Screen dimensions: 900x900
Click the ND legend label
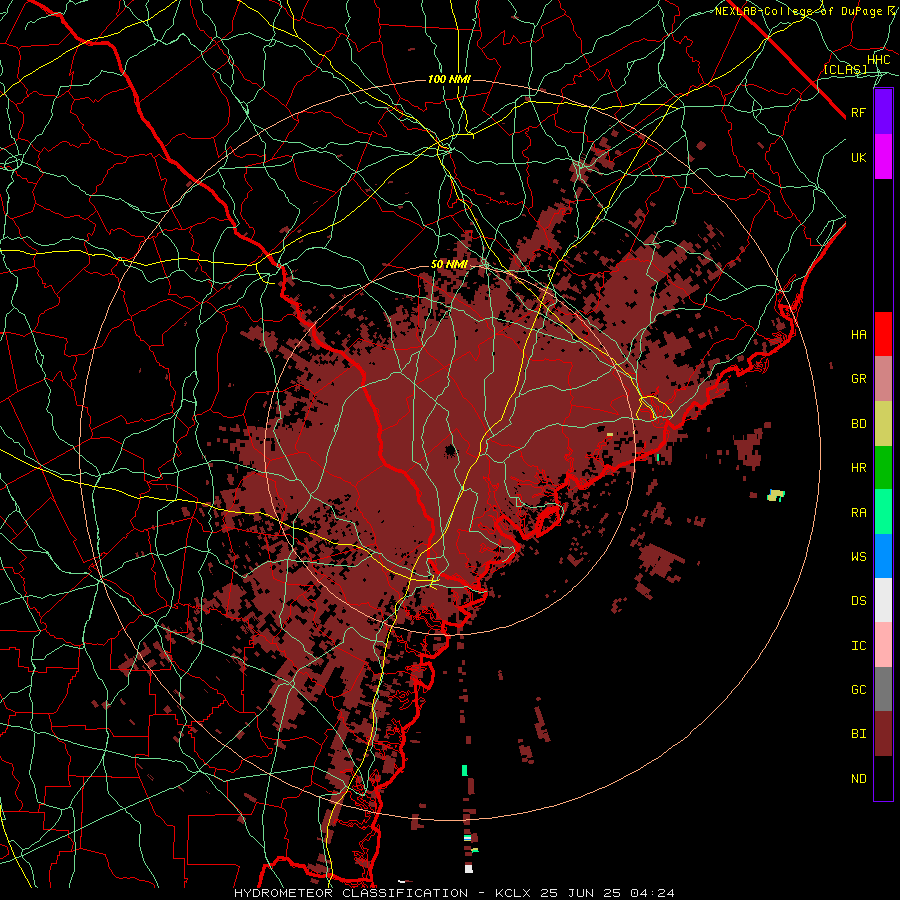(858, 779)
